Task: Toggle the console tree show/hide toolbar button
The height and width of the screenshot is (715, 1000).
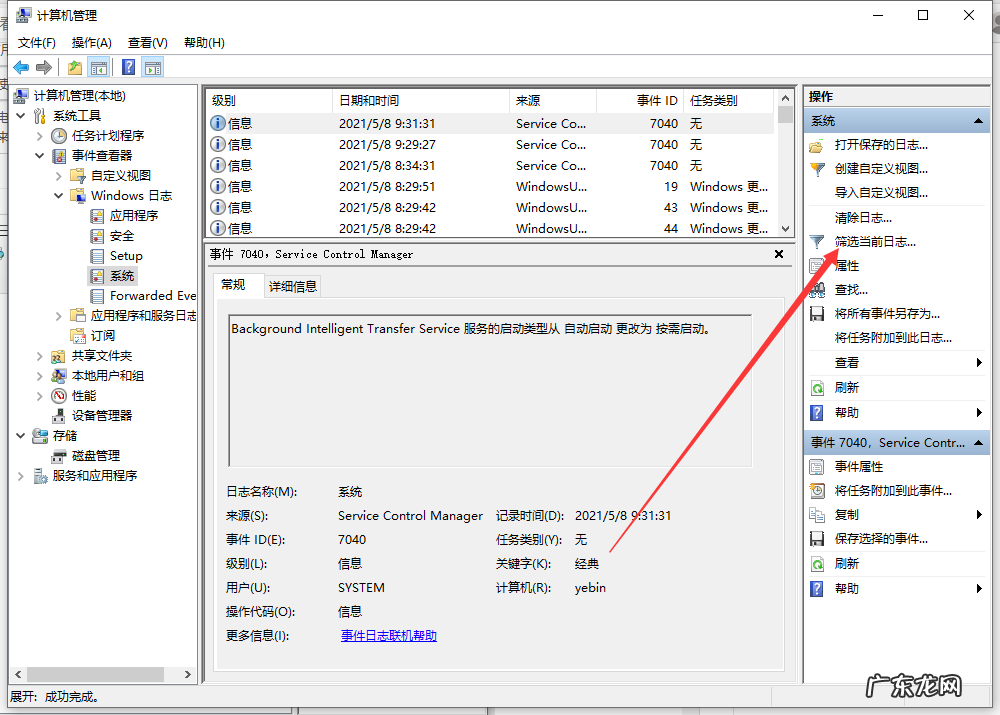Action: point(101,67)
